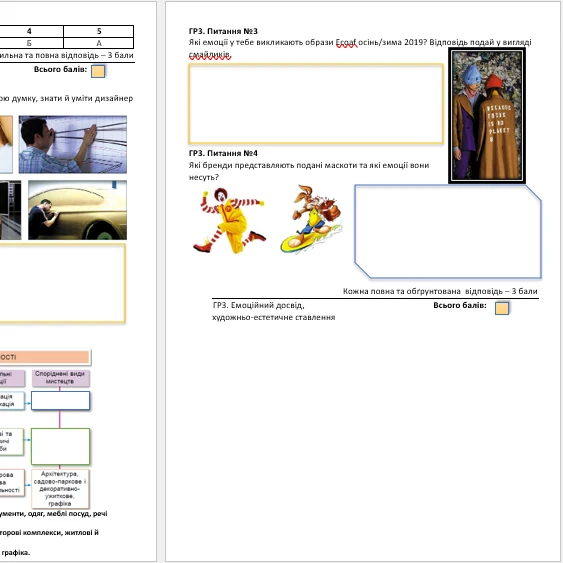This screenshot has width=563, height=563.
Task: Click the Ronald McDonald mascot image
Action: 229,220
